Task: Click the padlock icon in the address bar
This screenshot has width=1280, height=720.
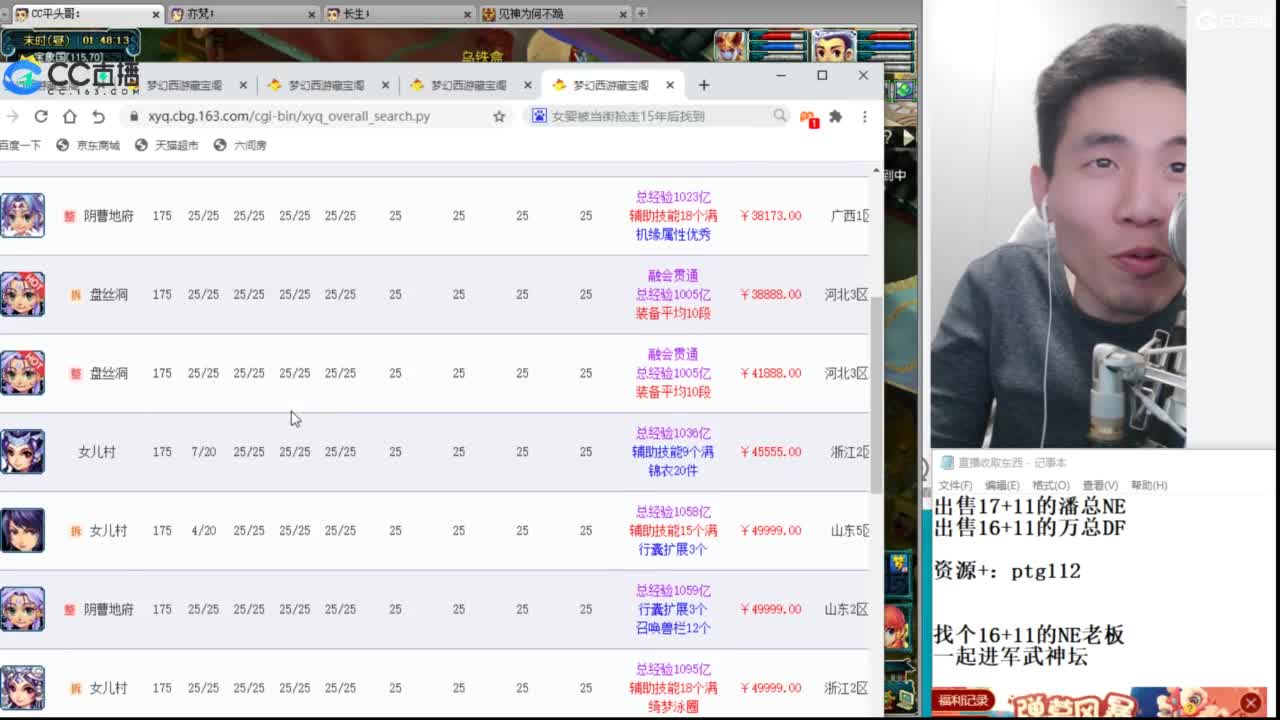Action: pyautogui.click(x=134, y=117)
